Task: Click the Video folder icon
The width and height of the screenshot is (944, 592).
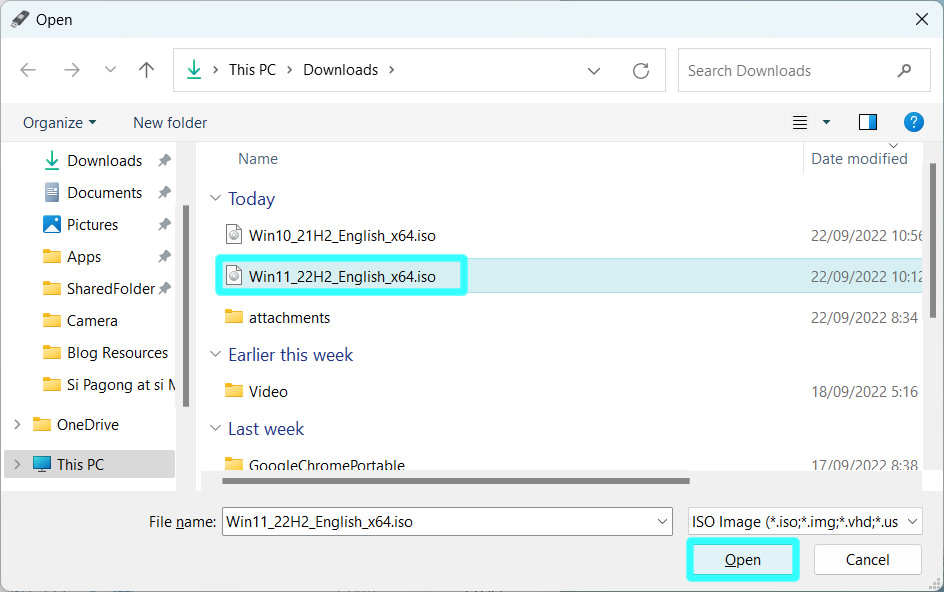Action: [234, 390]
